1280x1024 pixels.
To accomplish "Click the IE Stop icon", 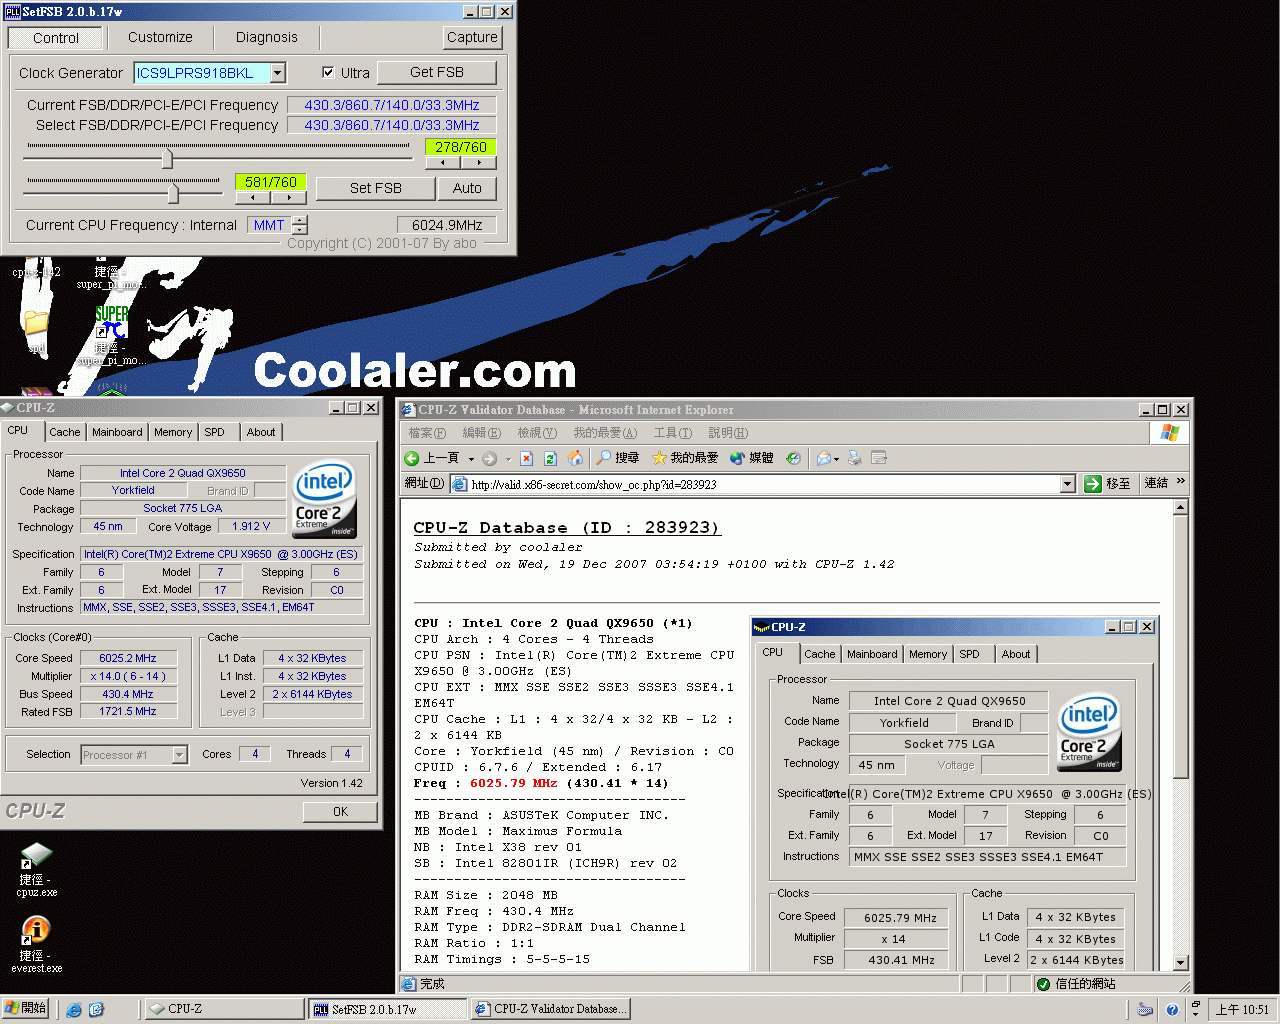I will pos(527,458).
